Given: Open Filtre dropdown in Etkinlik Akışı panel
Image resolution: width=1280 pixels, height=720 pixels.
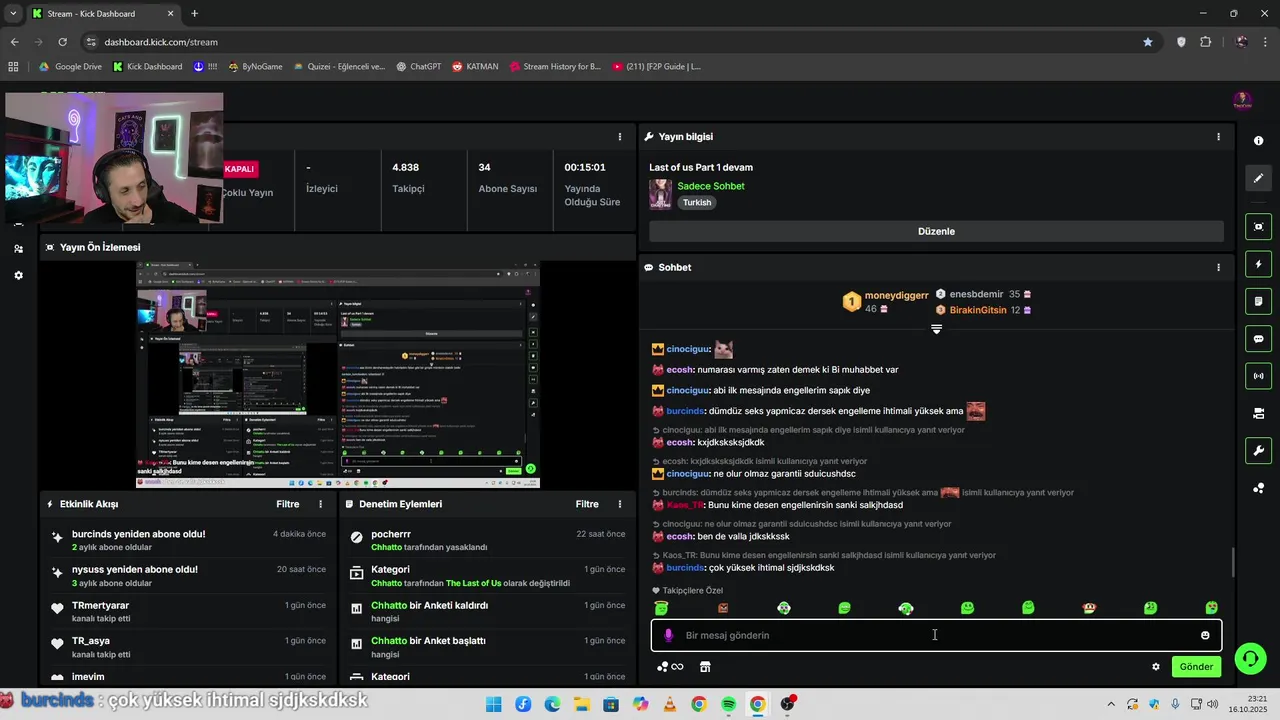Looking at the screenshot, I should point(288,504).
